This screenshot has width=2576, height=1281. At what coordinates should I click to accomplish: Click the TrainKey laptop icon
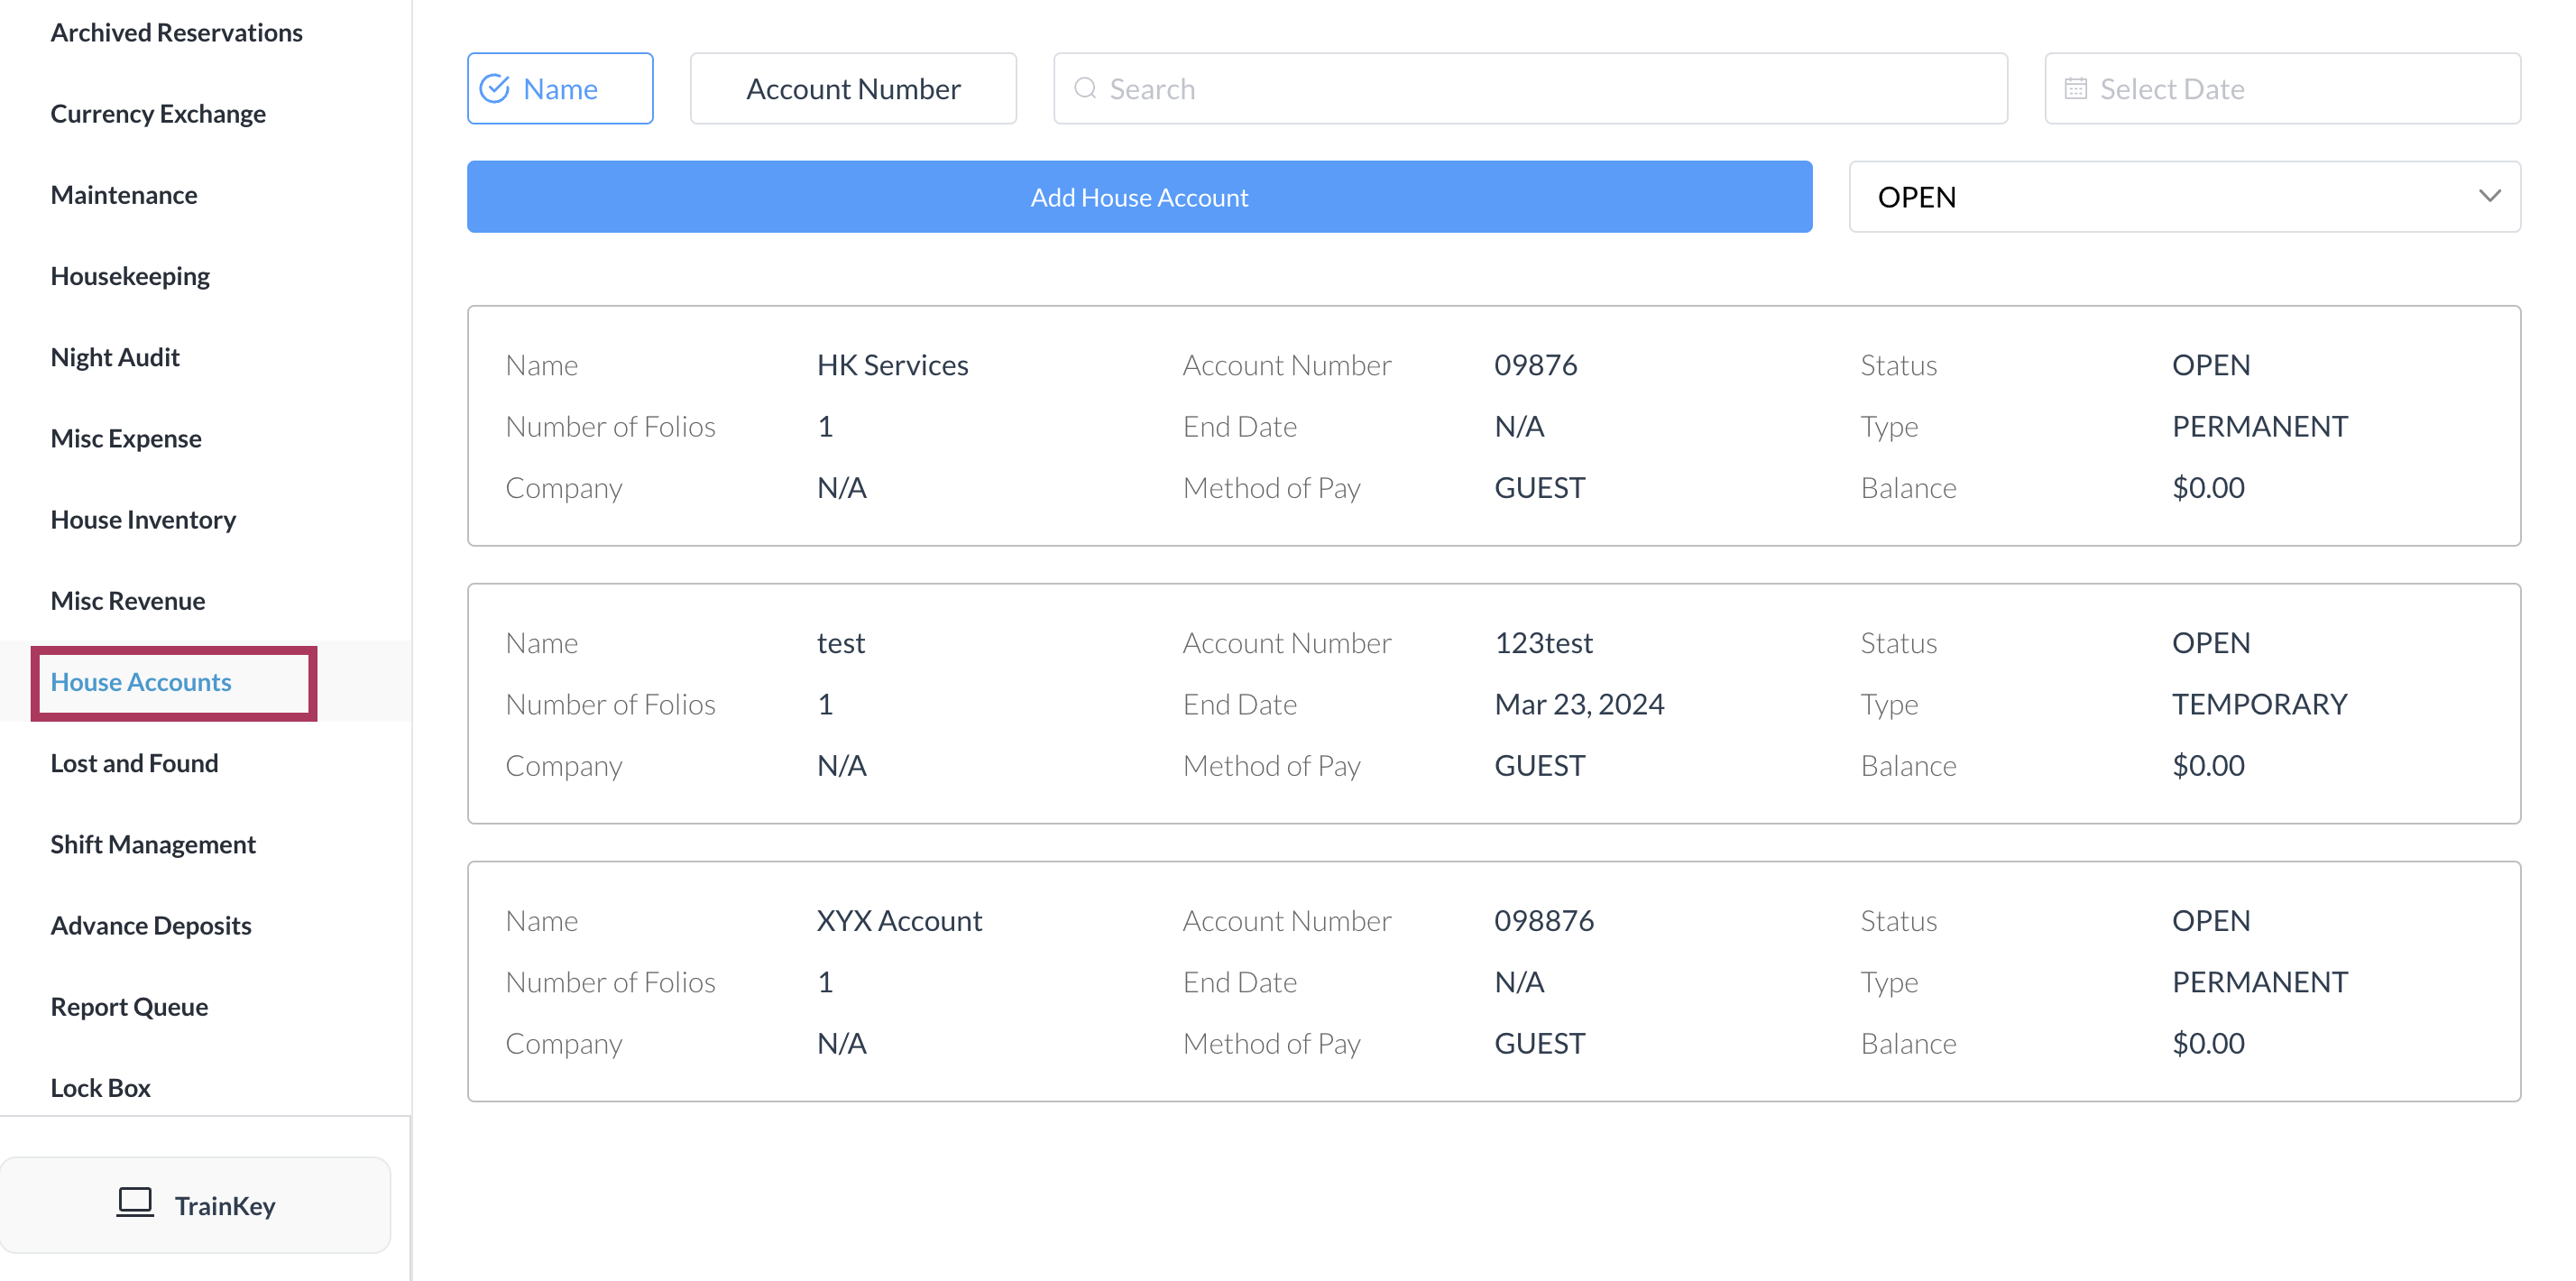(135, 1203)
